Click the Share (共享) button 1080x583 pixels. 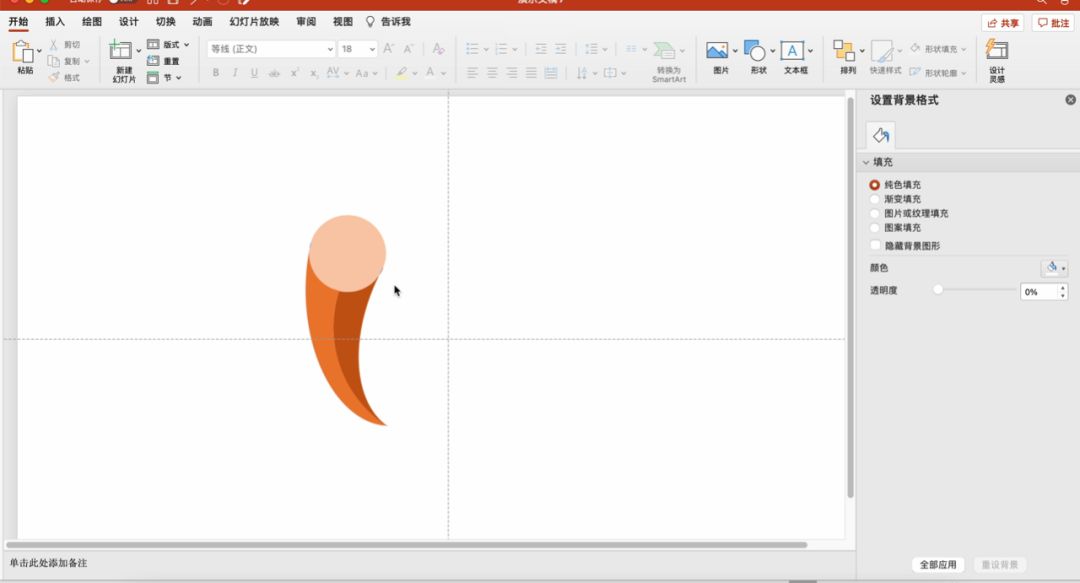click(1003, 23)
